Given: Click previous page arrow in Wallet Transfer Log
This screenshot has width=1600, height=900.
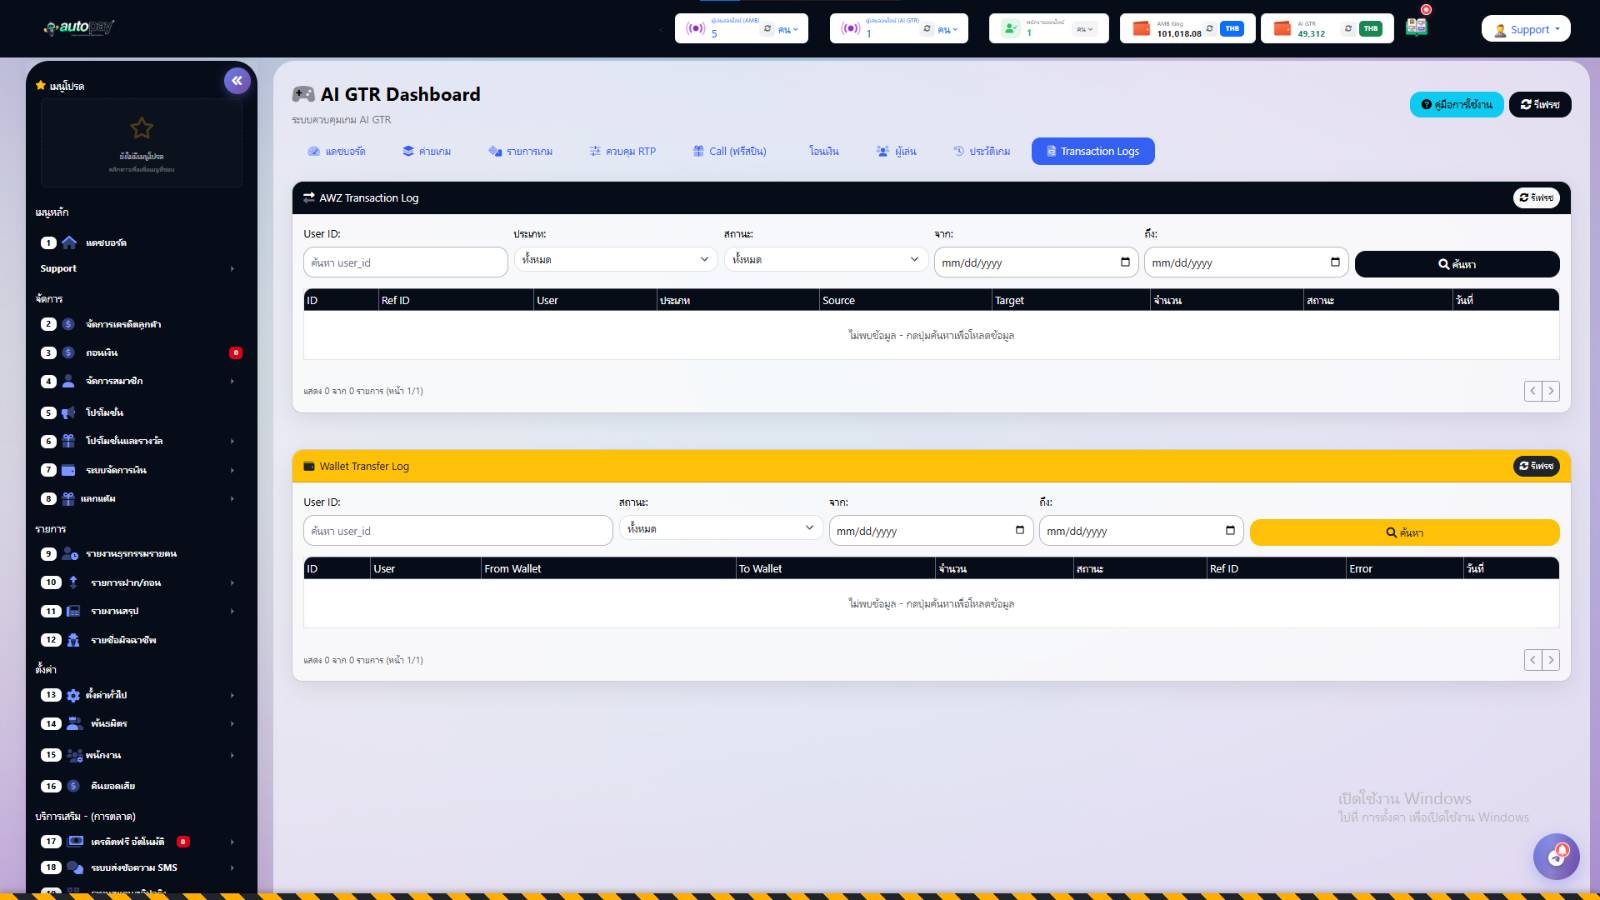Looking at the screenshot, I should 1533,660.
